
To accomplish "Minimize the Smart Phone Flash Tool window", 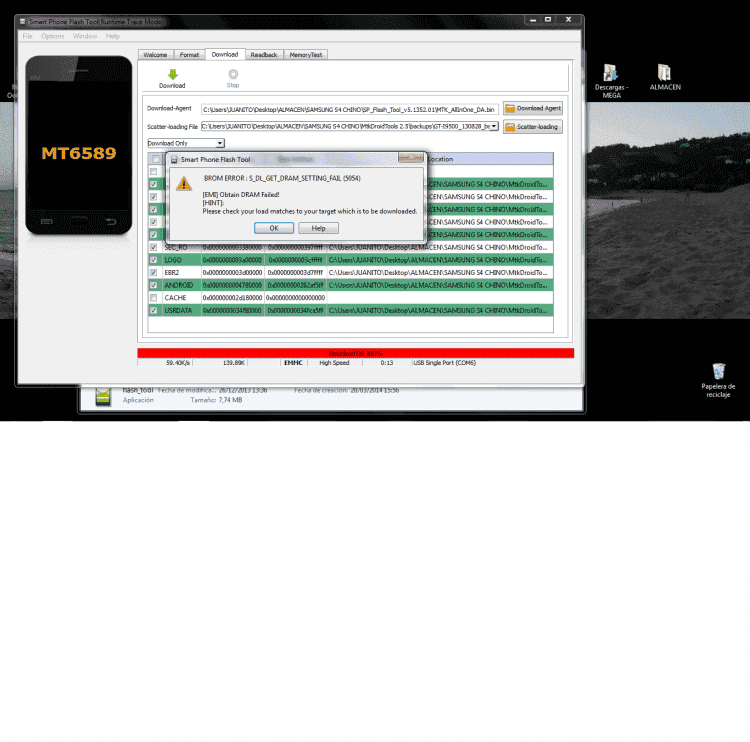I will point(532,20).
